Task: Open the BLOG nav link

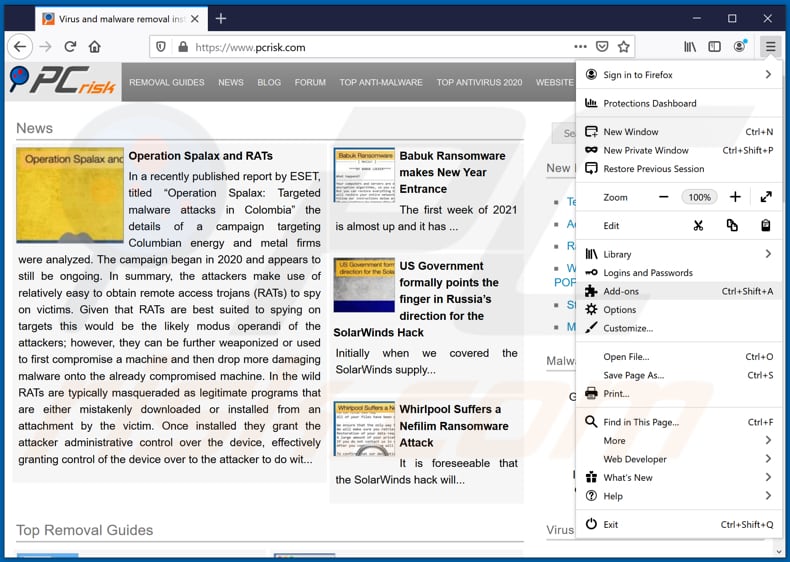Action: [x=269, y=82]
